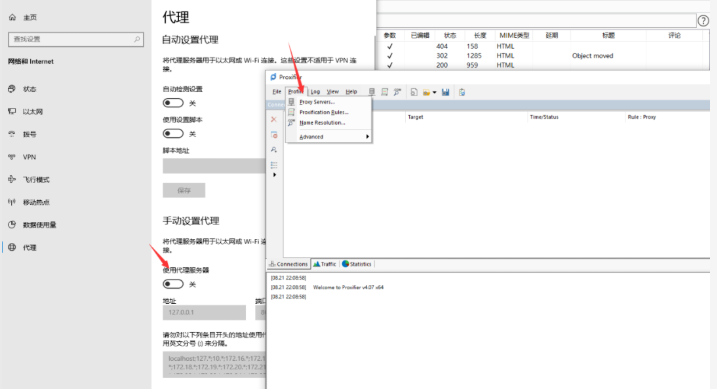Open the 以太网 settings page

tap(32, 112)
